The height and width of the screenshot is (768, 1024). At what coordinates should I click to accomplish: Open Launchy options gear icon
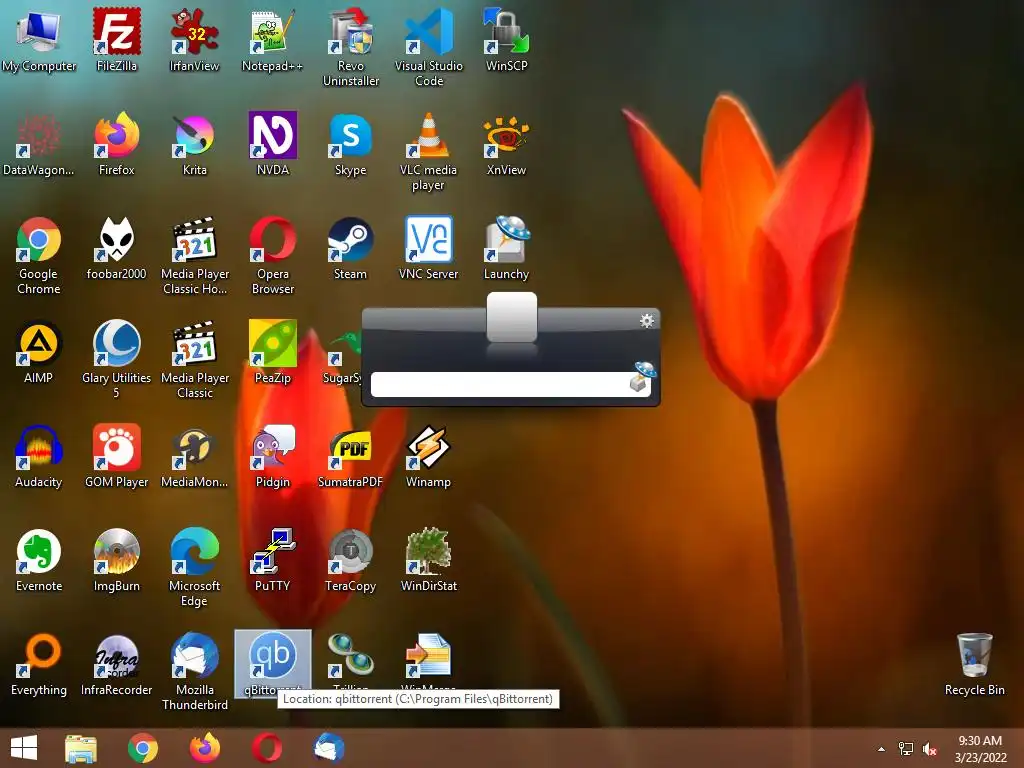(647, 321)
